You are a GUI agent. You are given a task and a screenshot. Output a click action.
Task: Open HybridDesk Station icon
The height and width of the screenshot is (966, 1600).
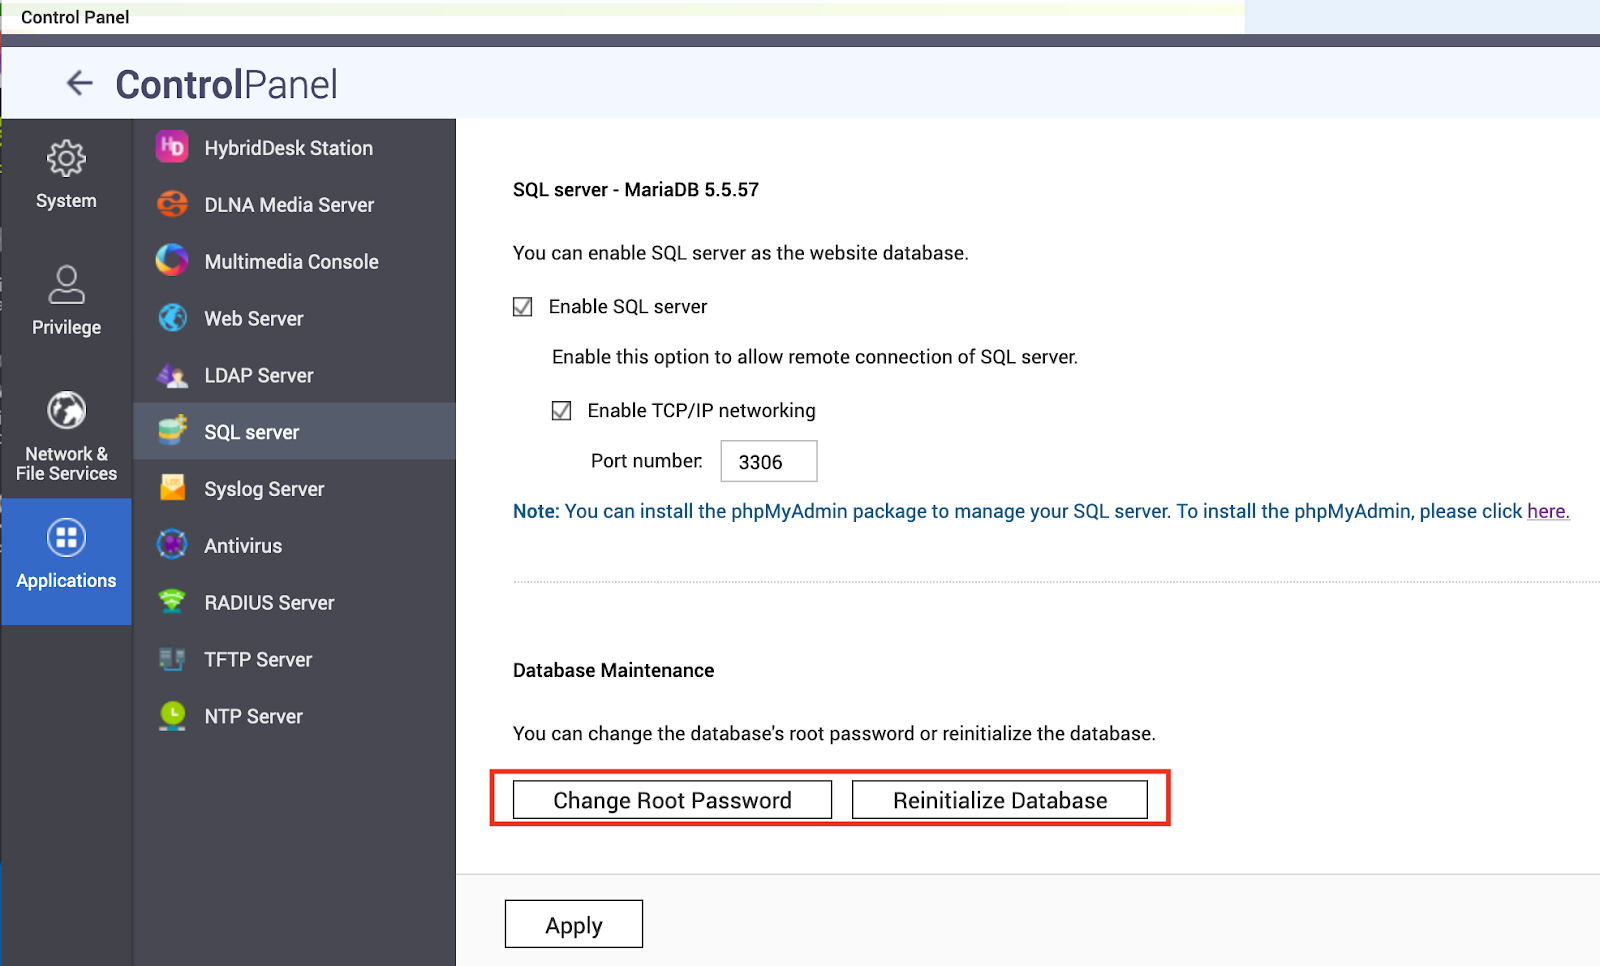[172, 147]
